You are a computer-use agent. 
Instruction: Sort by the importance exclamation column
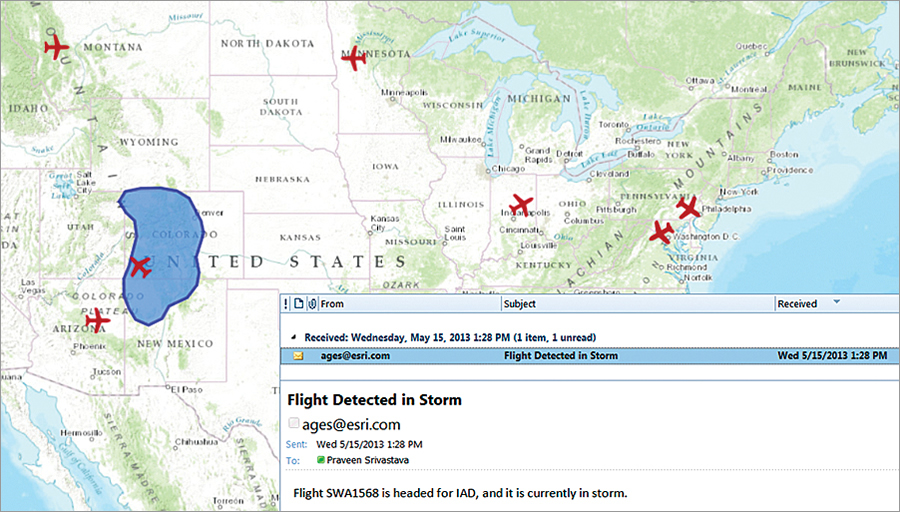(286, 304)
